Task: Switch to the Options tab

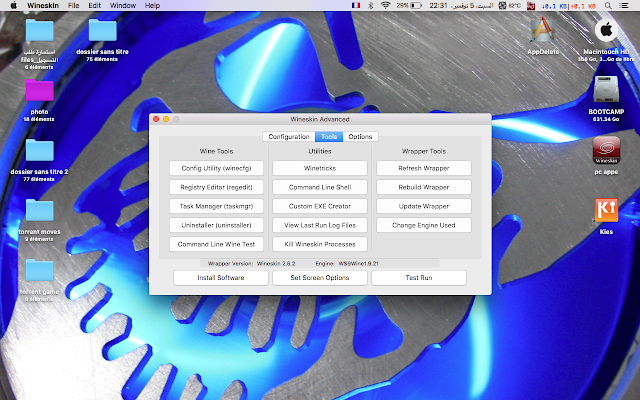Action: (360, 137)
